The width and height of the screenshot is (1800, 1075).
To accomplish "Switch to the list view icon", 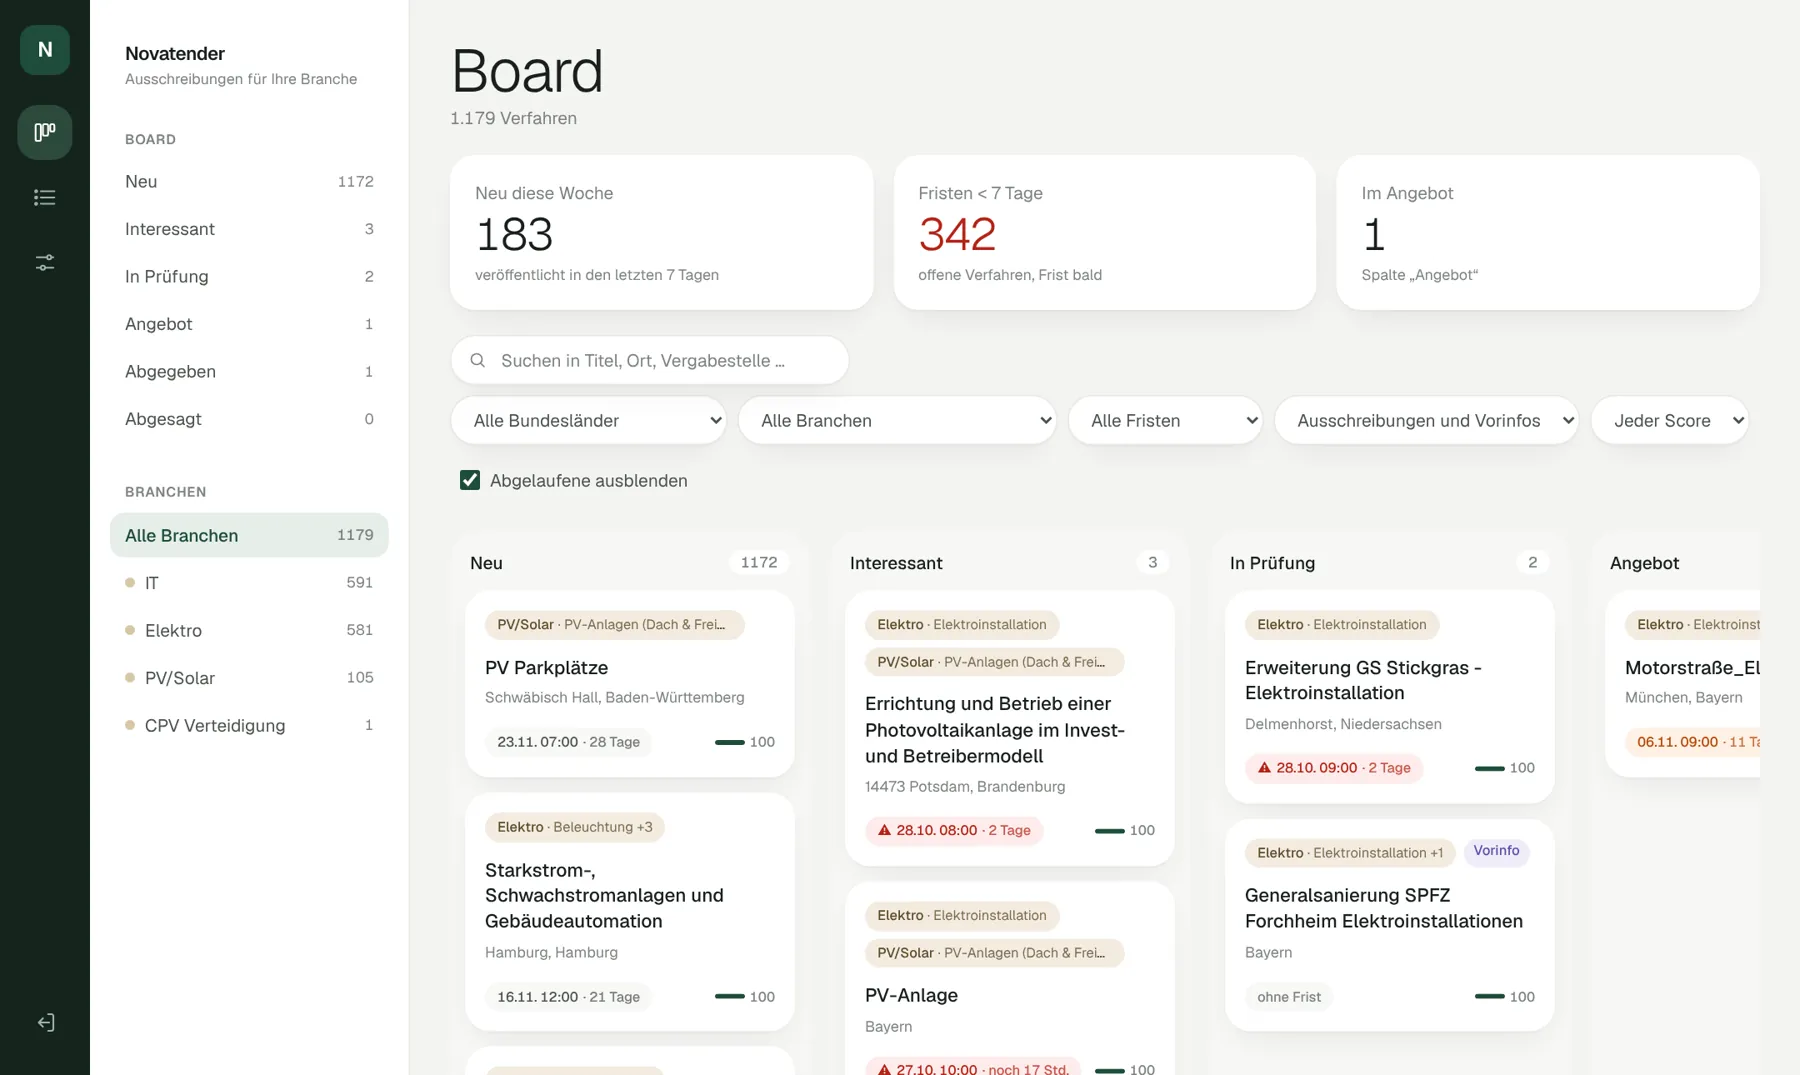I will (45, 198).
